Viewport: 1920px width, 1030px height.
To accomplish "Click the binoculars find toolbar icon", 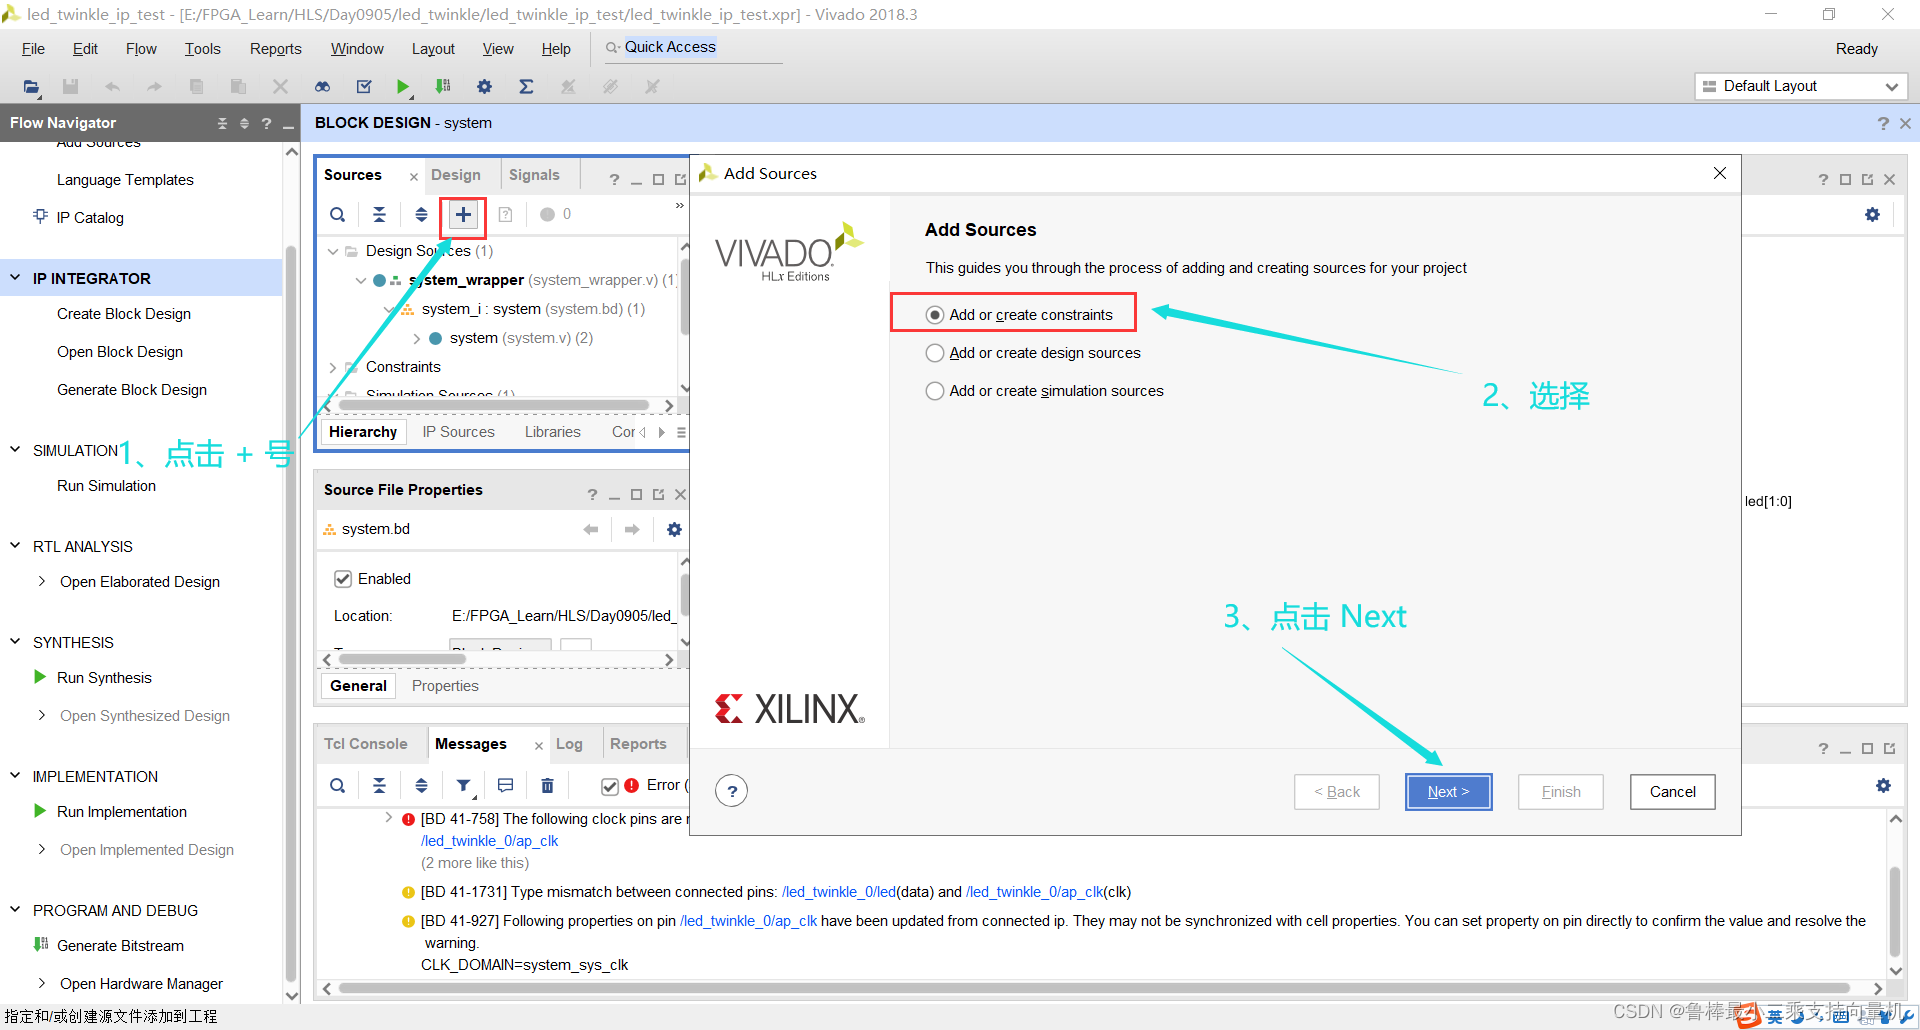I will (322, 87).
